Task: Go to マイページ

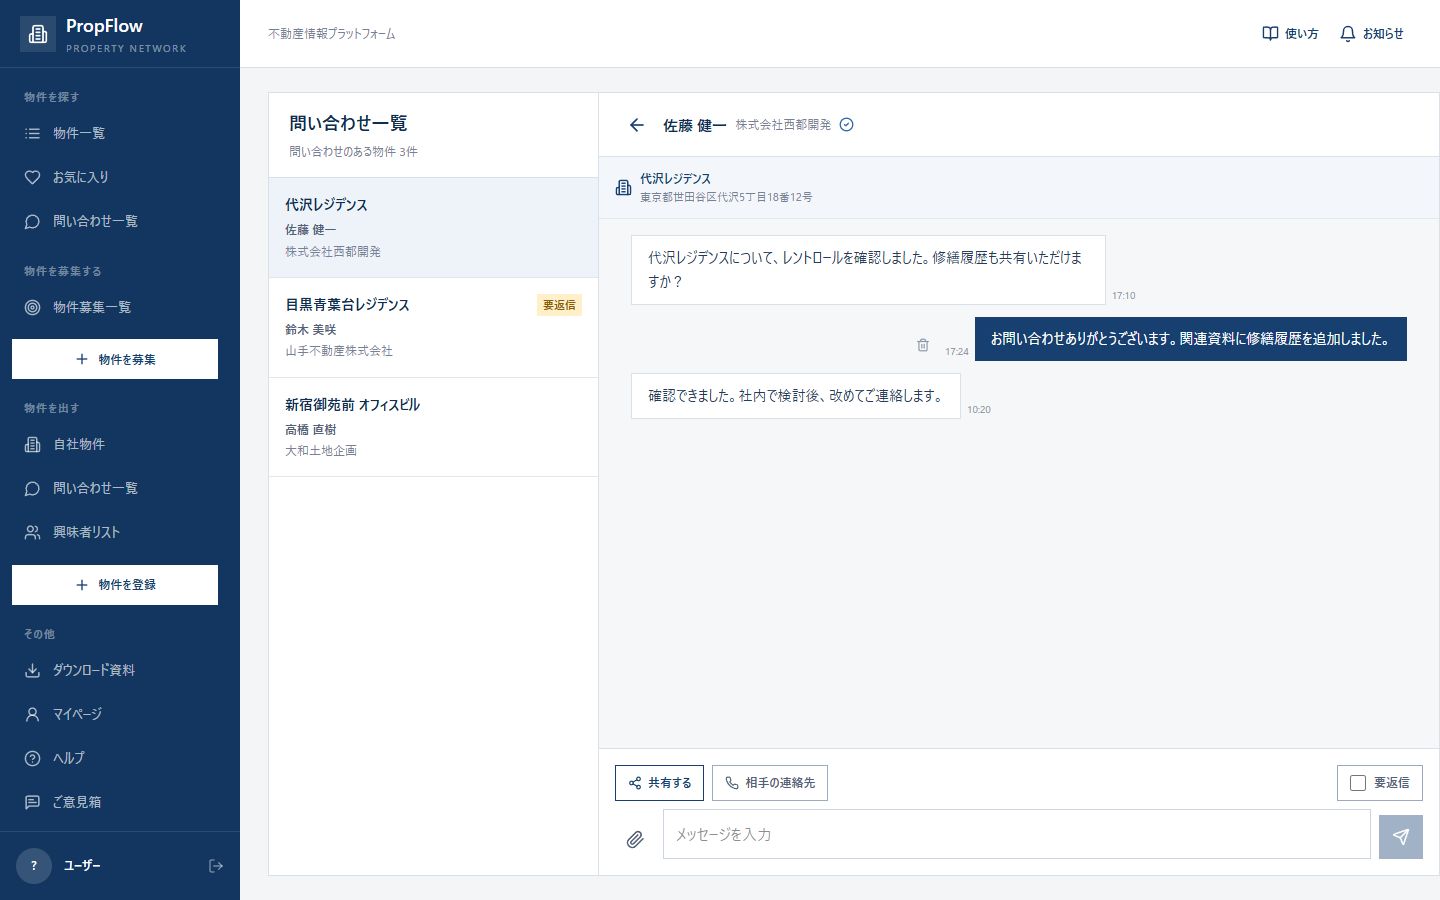Action: point(120,714)
